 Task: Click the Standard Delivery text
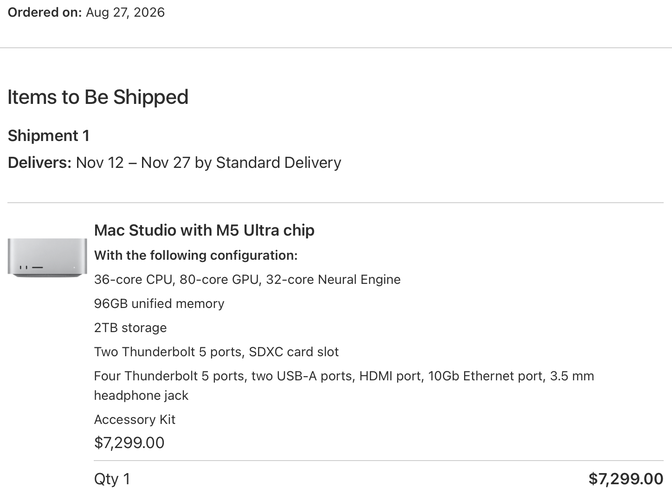pos(279,163)
